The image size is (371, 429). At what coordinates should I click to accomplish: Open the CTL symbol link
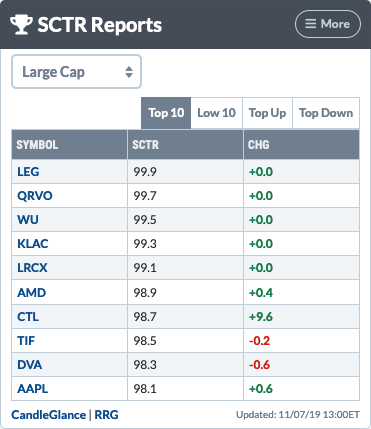tap(28, 317)
